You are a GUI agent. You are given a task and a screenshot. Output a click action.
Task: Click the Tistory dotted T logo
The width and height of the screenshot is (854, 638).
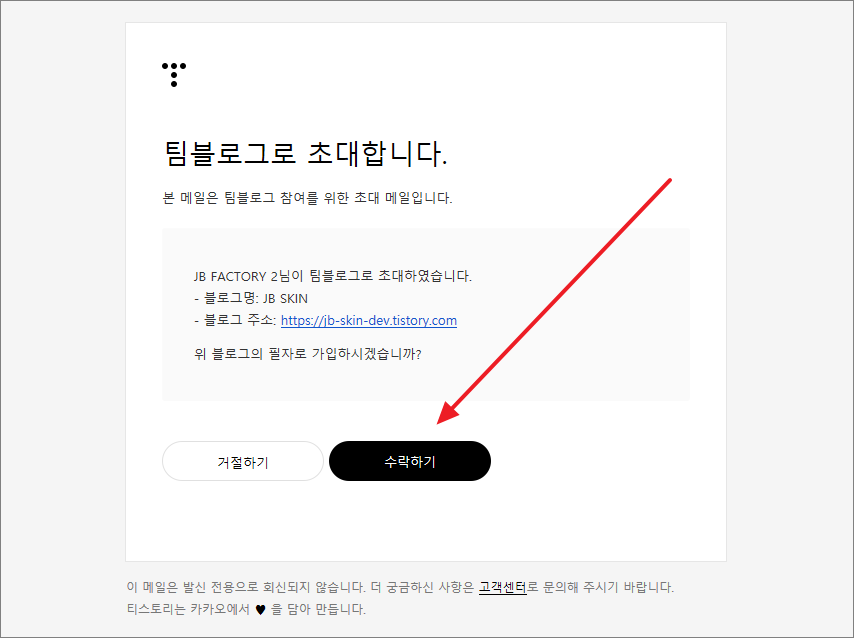pyautogui.click(x=174, y=75)
